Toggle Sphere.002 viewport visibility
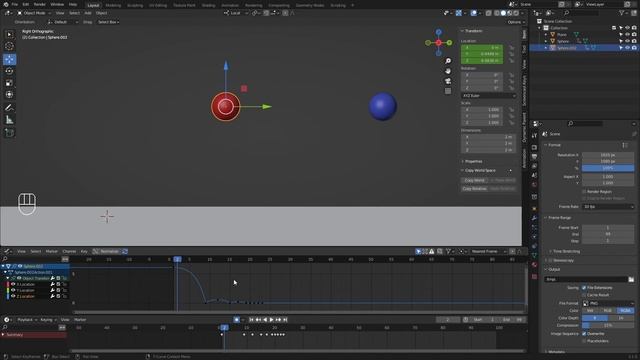The width and height of the screenshot is (640, 360). point(628,48)
